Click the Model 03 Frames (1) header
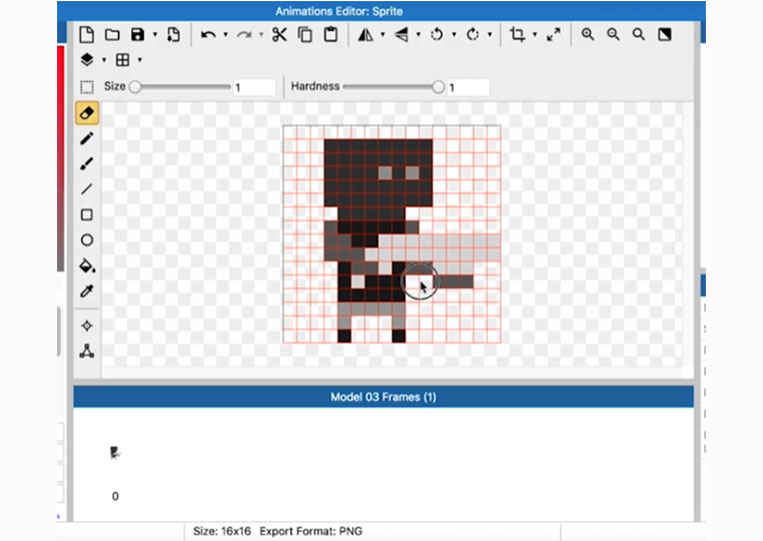 tap(383, 397)
